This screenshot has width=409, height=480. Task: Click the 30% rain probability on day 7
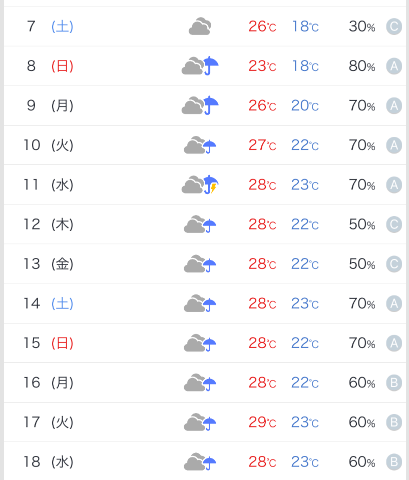[362, 26]
